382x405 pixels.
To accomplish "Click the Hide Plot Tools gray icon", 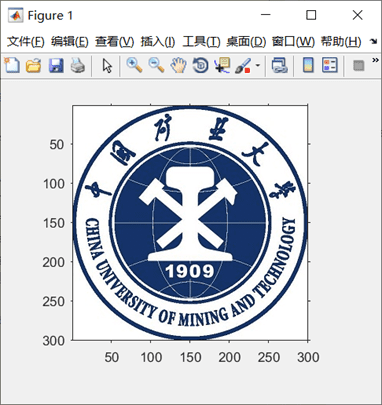I will (358, 65).
